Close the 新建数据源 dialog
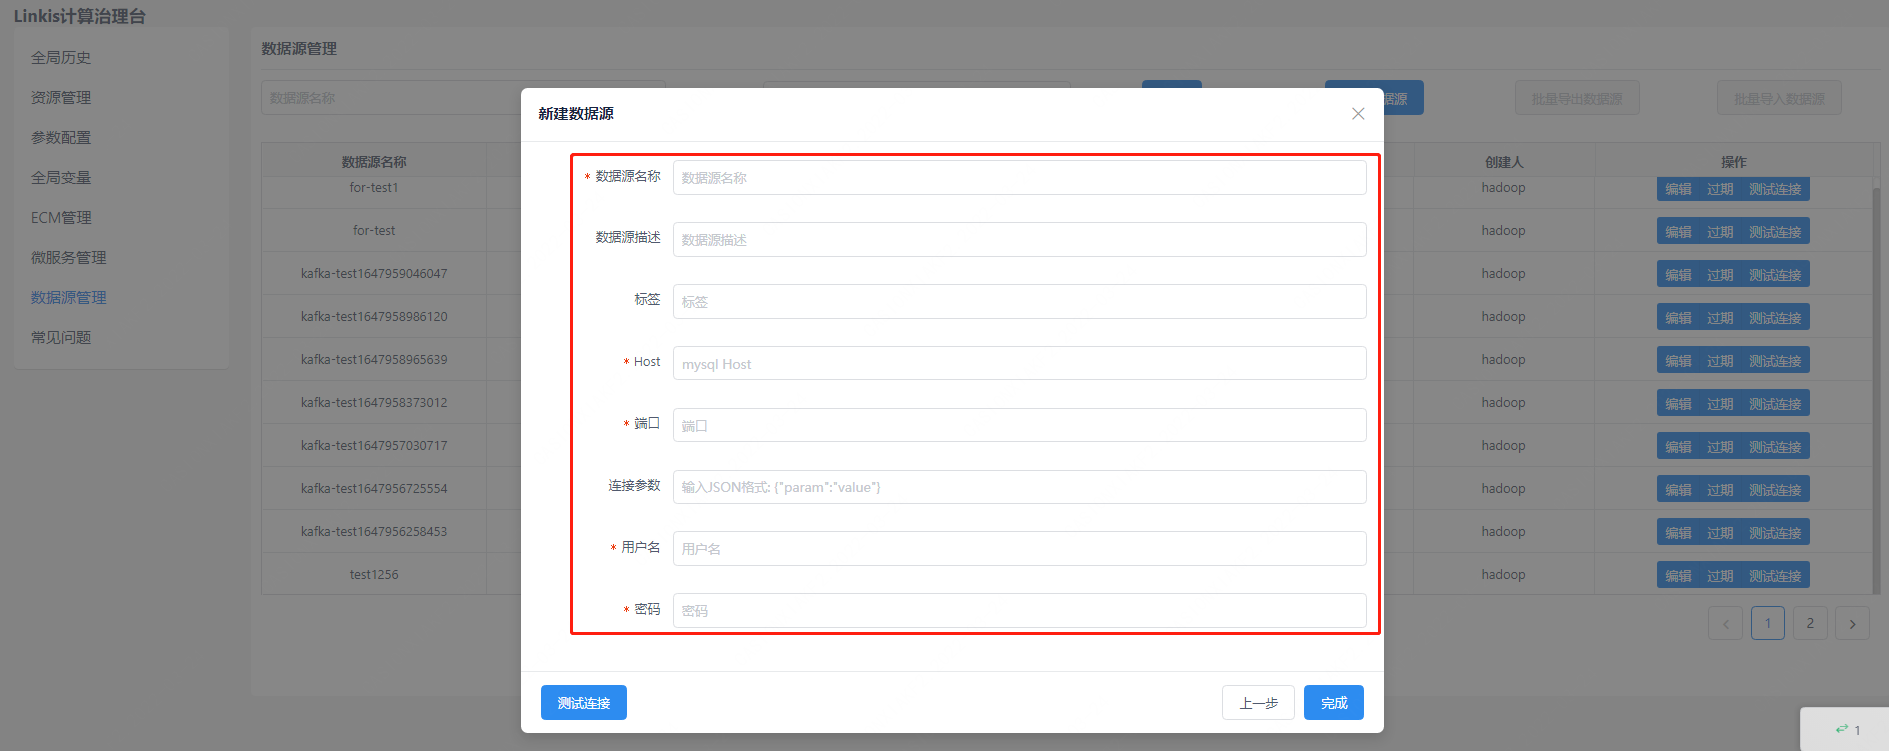 click(x=1357, y=114)
